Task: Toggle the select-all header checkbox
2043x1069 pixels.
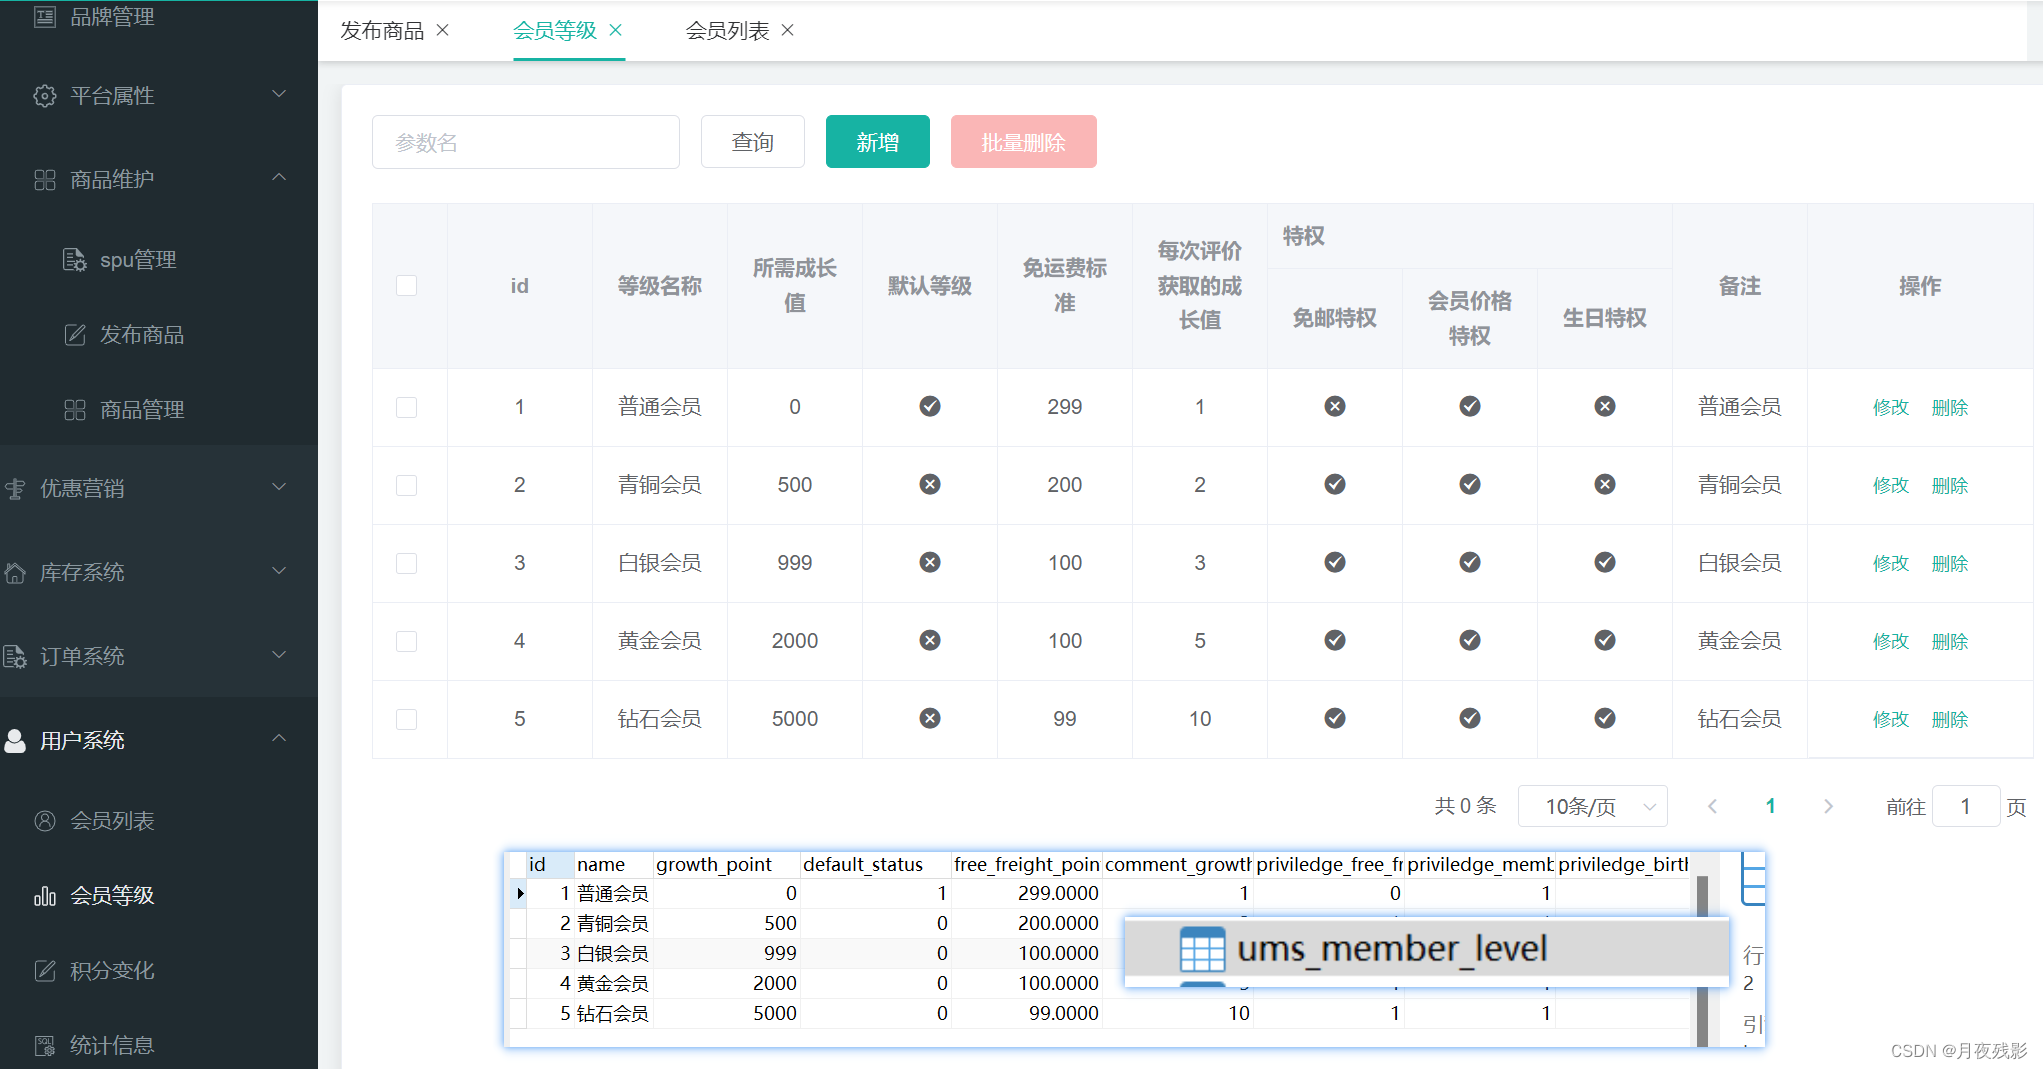Action: pyautogui.click(x=406, y=285)
